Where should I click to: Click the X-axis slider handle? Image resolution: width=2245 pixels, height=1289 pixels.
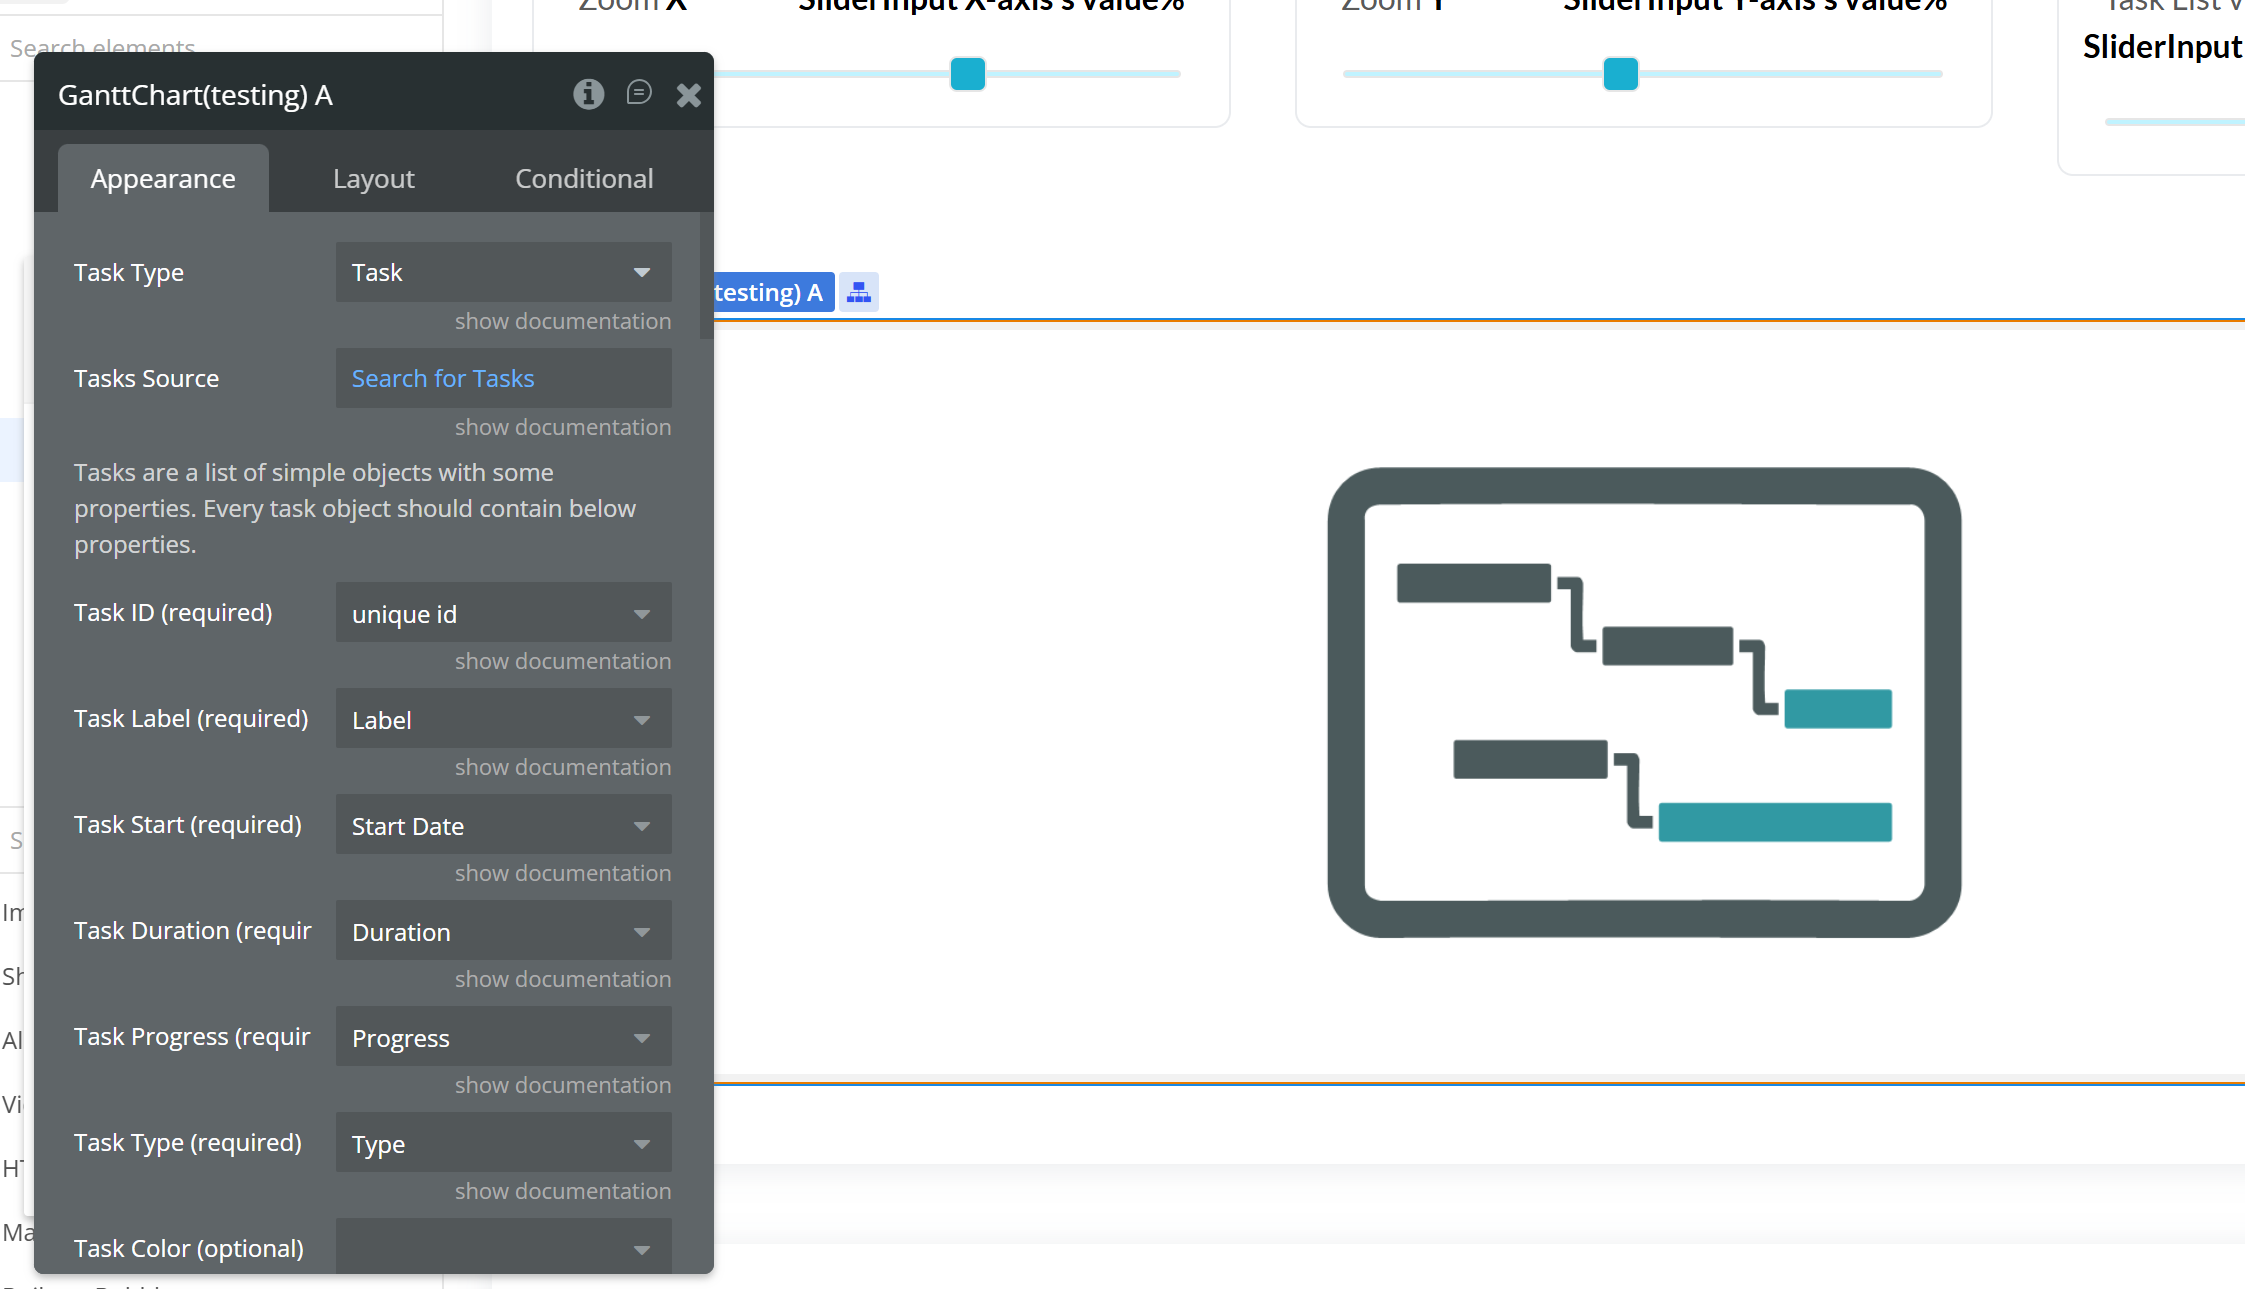click(967, 74)
